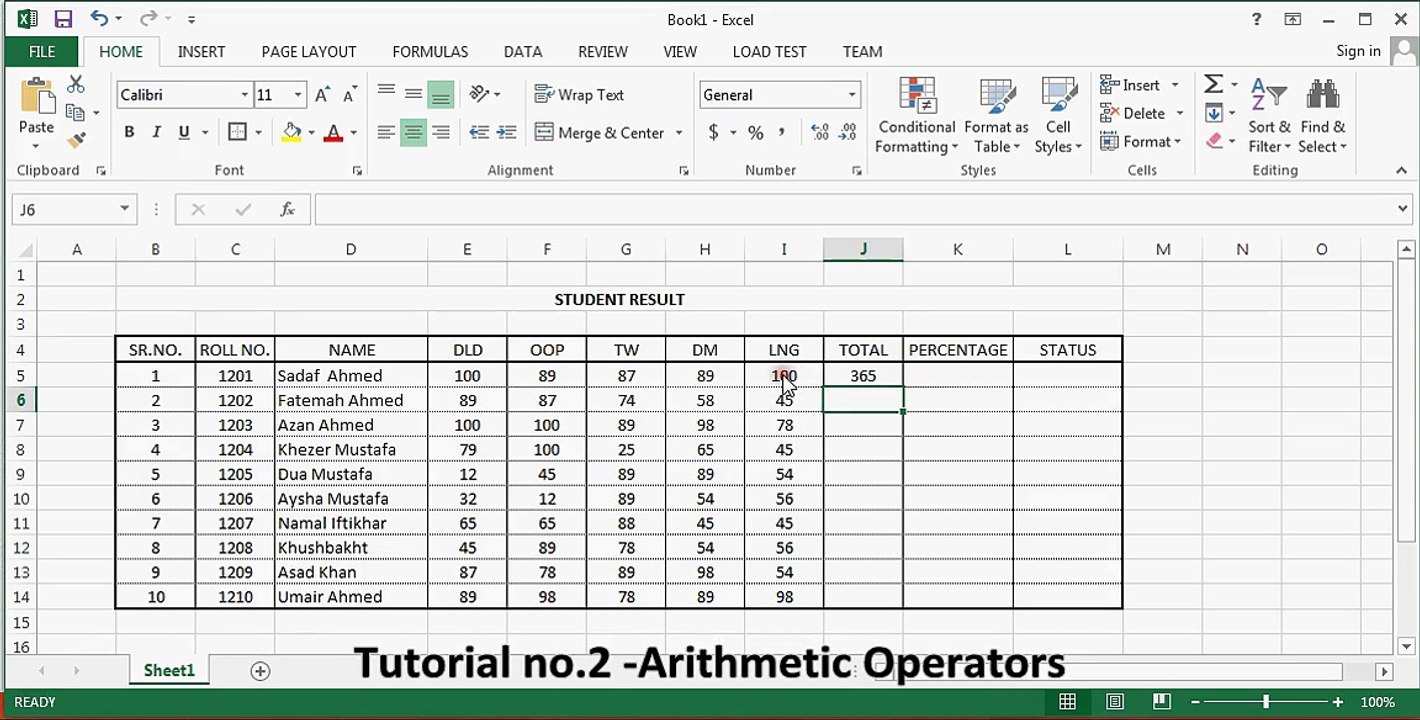
Task: Click the Clear eraser icon
Action: coord(1214,141)
